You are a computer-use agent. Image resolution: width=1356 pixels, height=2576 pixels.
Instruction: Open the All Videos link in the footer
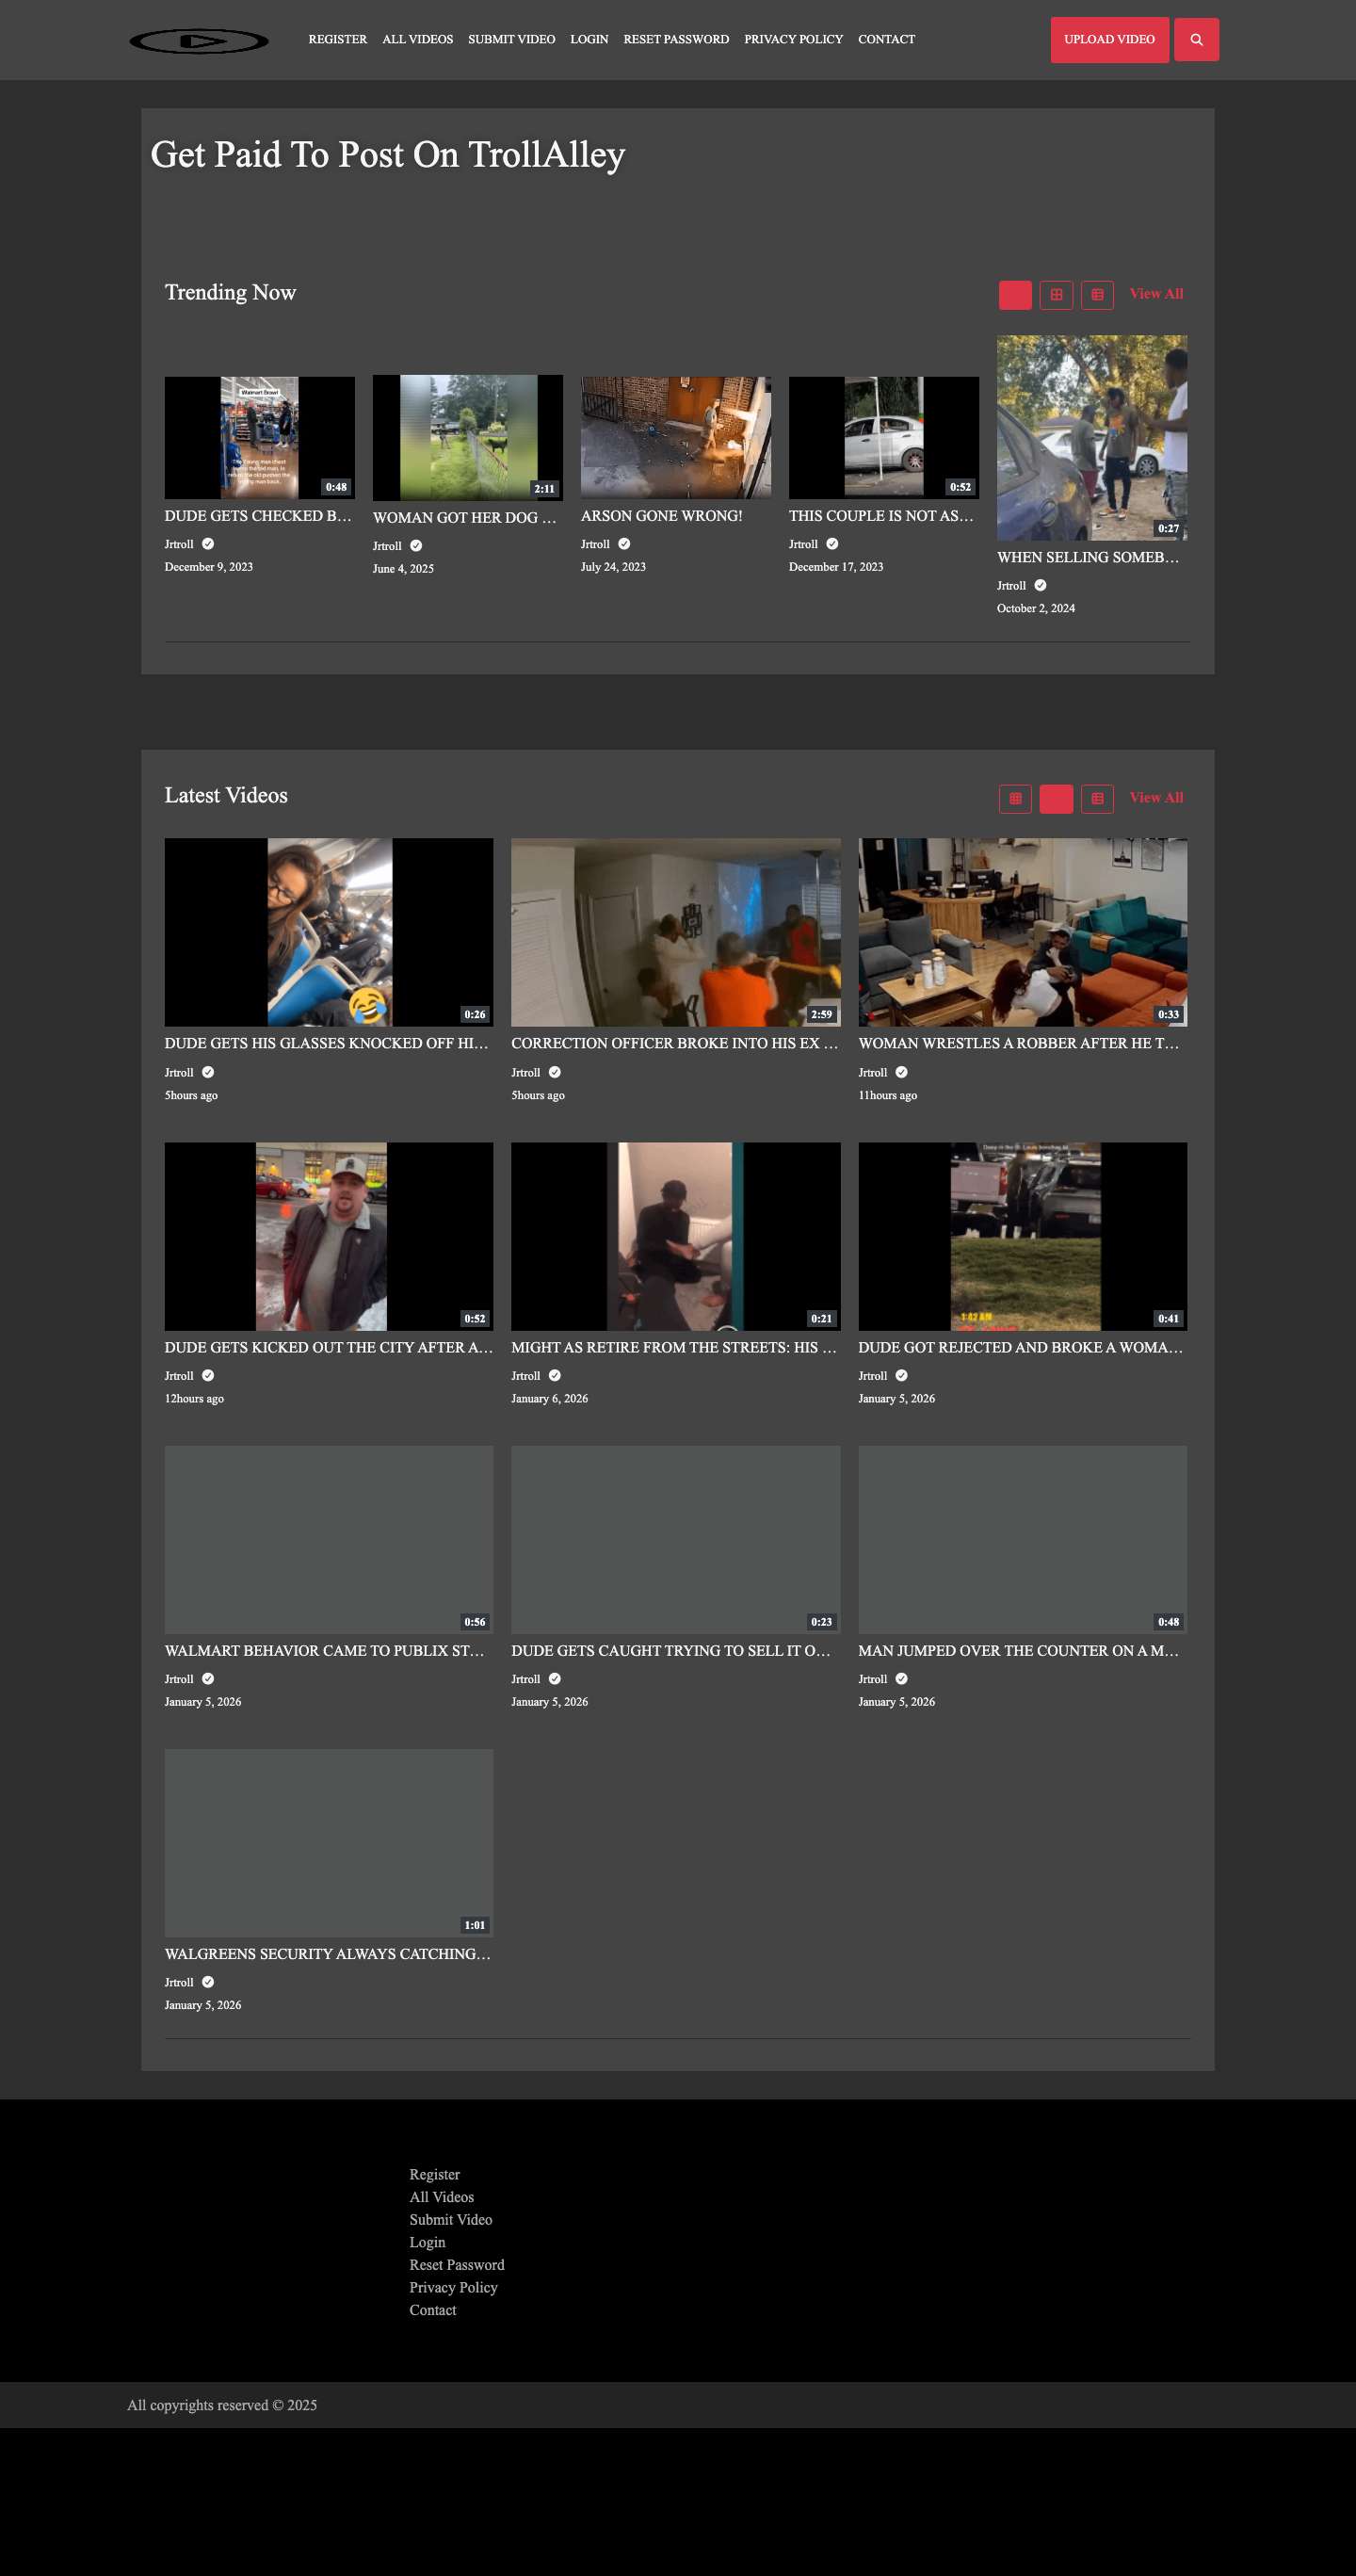[441, 2197]
